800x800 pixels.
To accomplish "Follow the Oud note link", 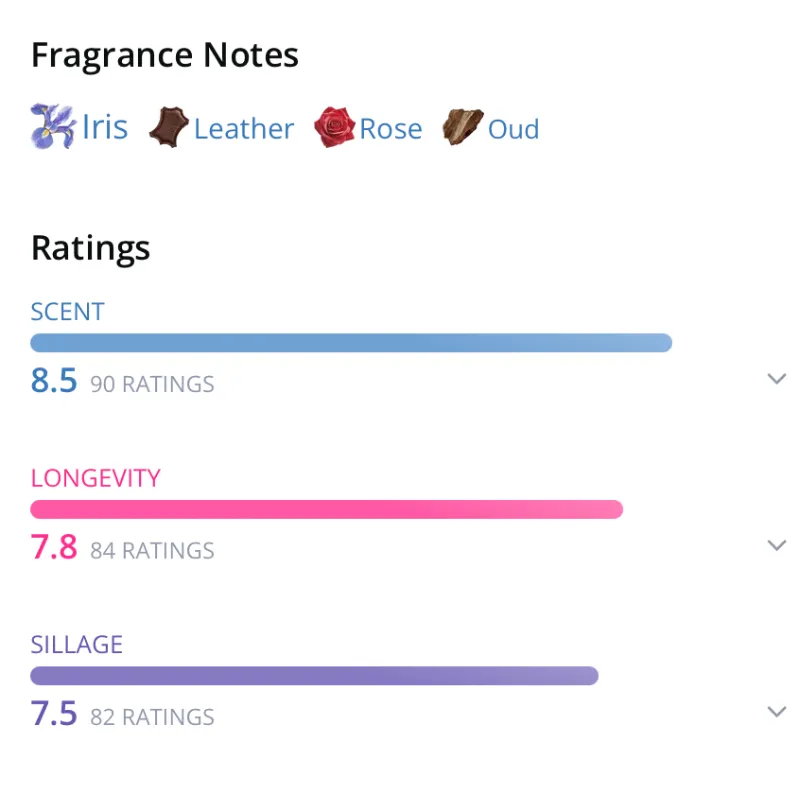I will coord(513,129).
